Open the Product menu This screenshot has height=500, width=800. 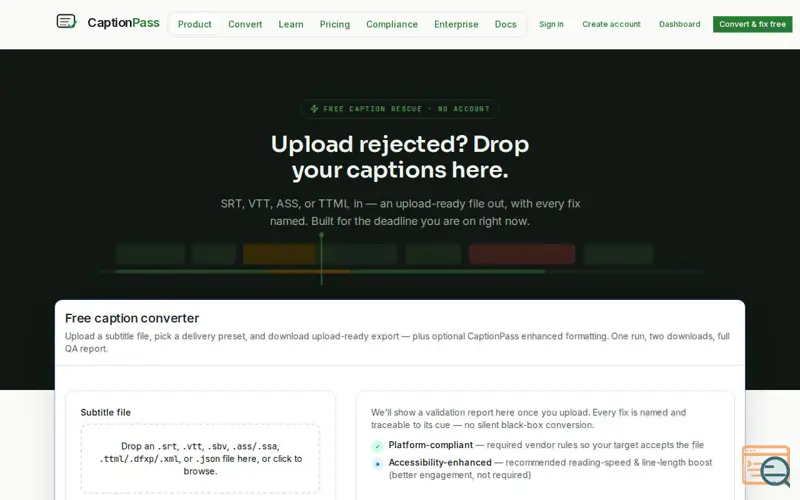[194, 24]
